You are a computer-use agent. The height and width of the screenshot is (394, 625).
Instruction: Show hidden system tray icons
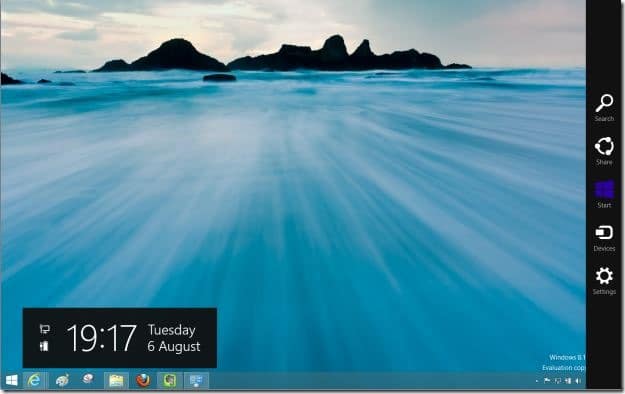537,381
